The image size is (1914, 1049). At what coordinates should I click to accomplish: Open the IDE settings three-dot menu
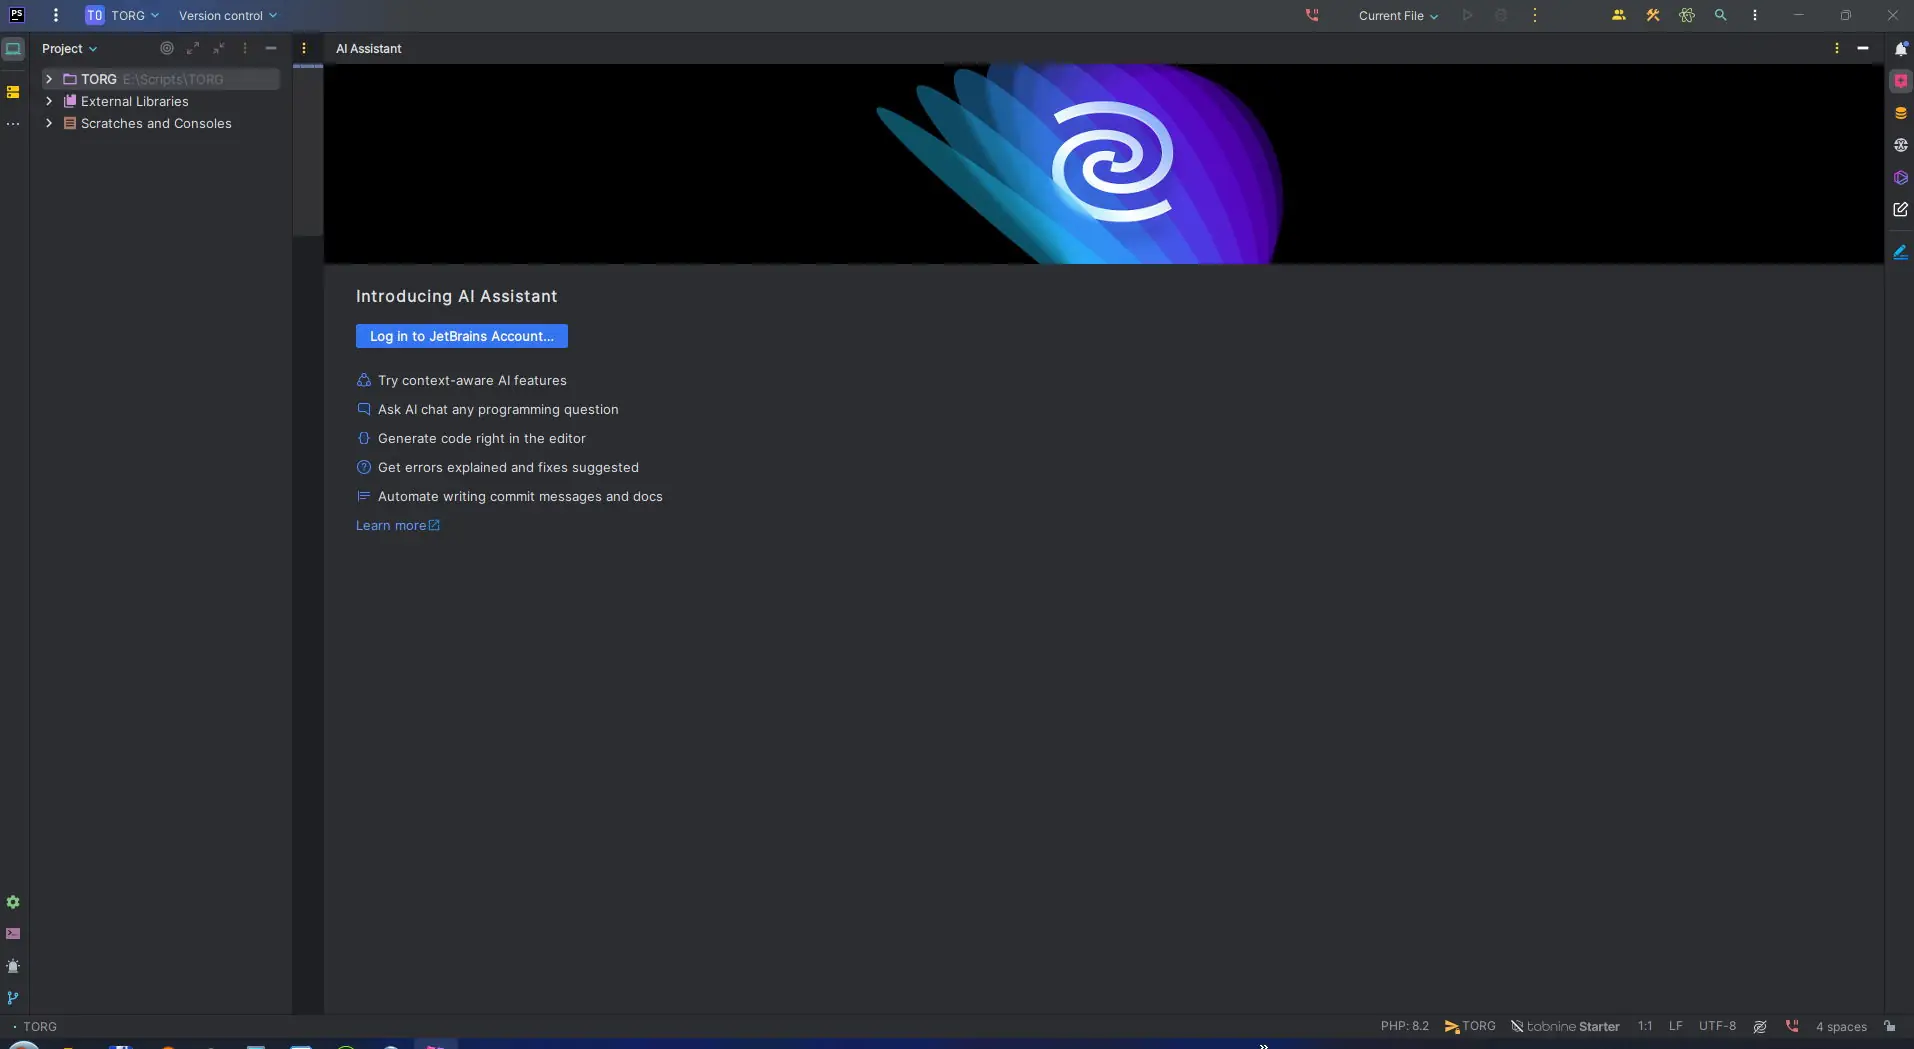click(x=1755, y=15)
